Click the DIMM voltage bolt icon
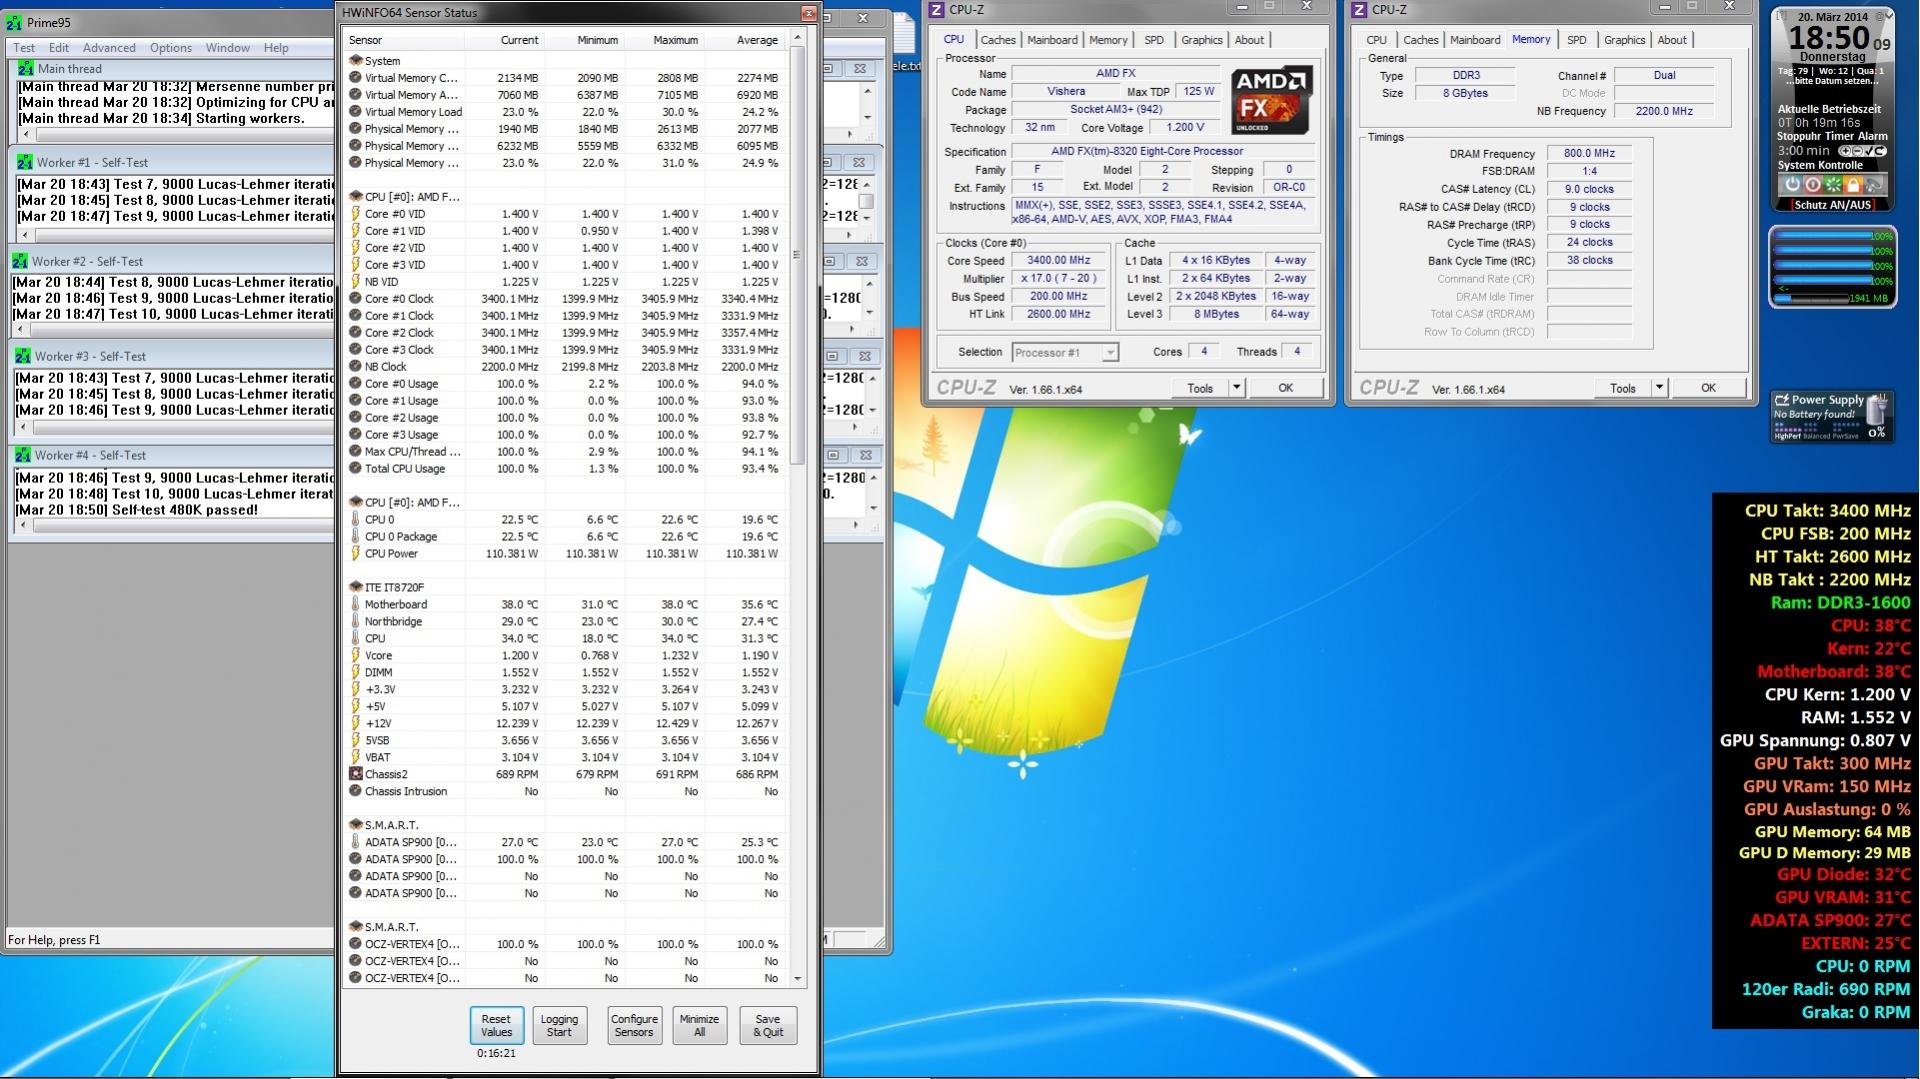The image size is (1920, 1079). coord(355,672)
